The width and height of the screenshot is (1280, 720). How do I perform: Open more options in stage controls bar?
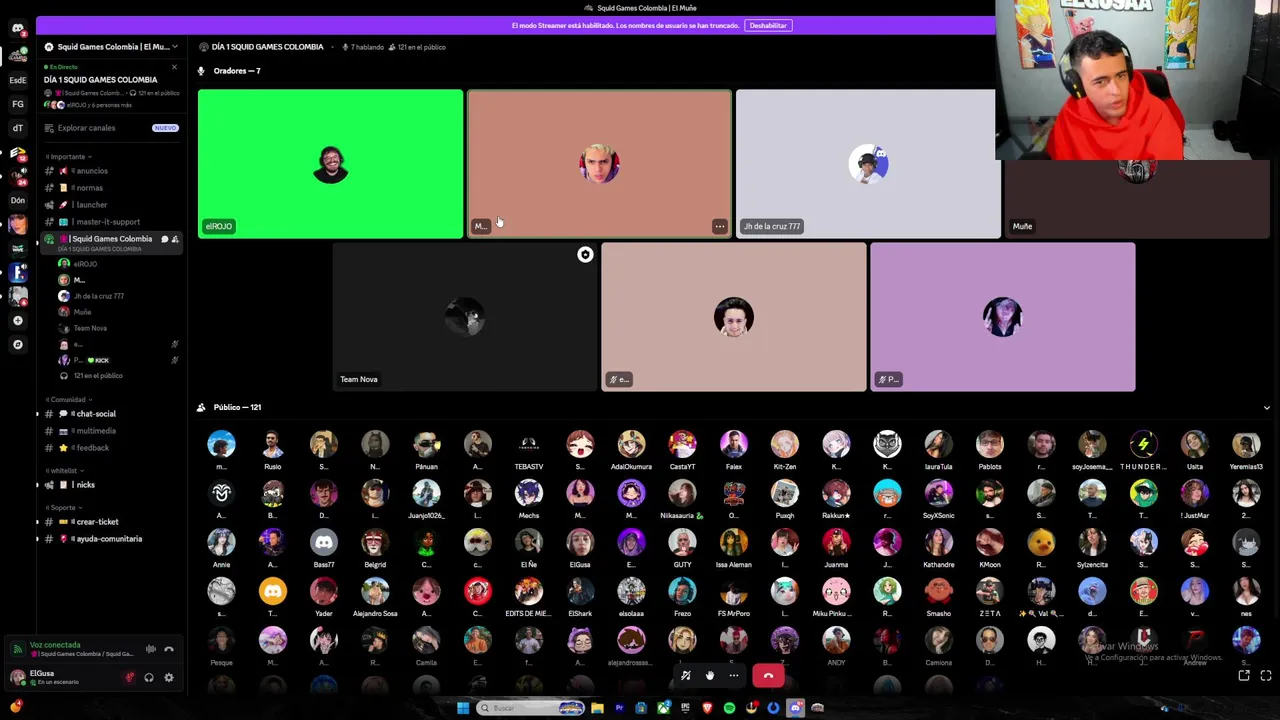[734, 676]
